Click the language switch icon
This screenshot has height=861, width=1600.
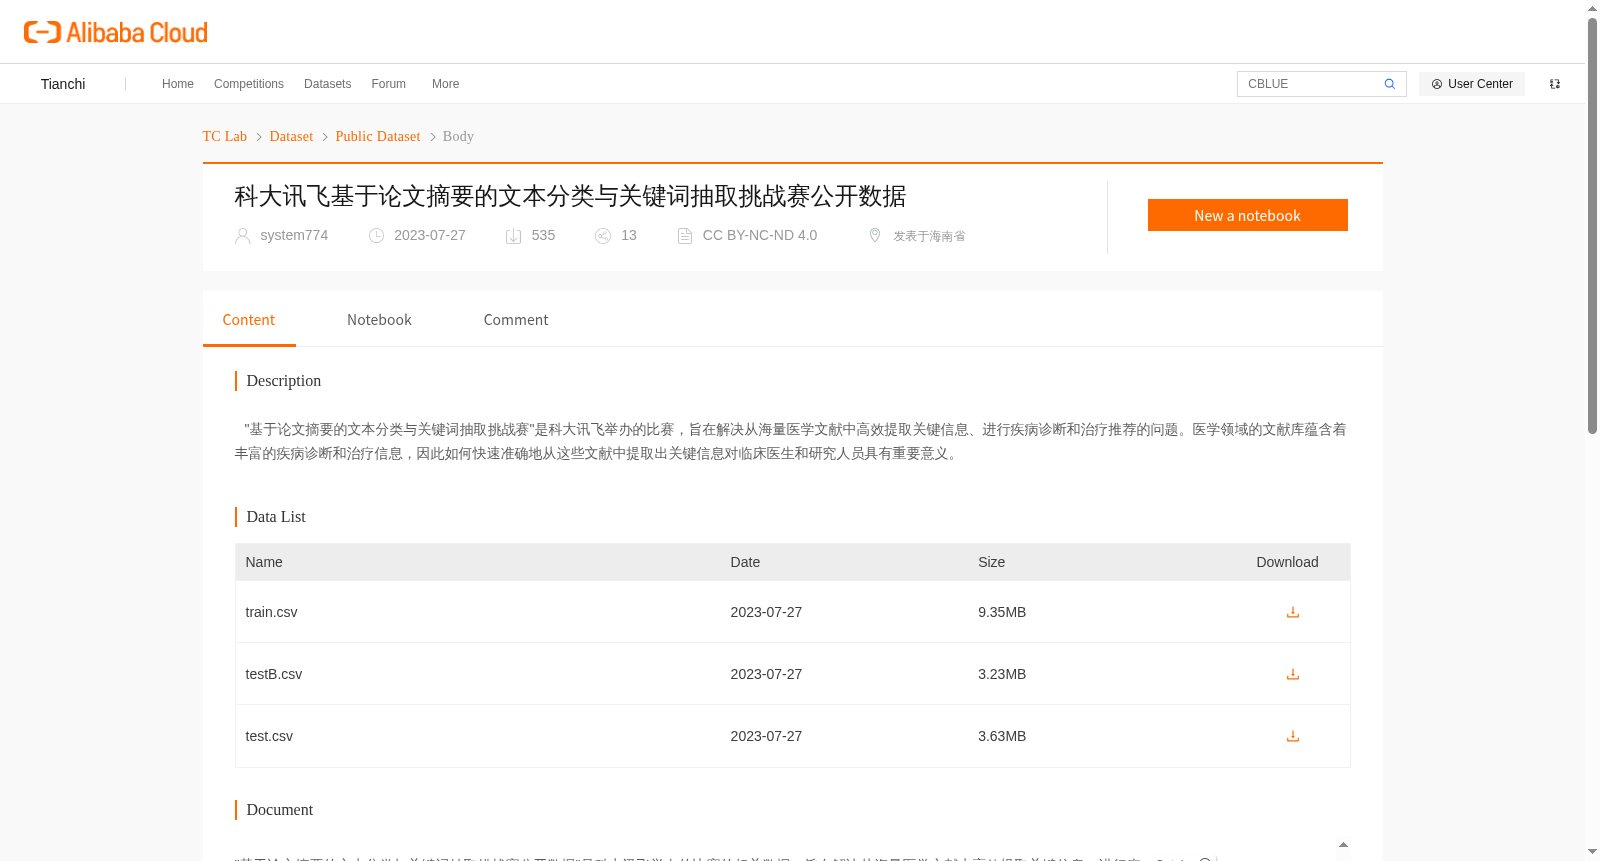point(1555,84)
